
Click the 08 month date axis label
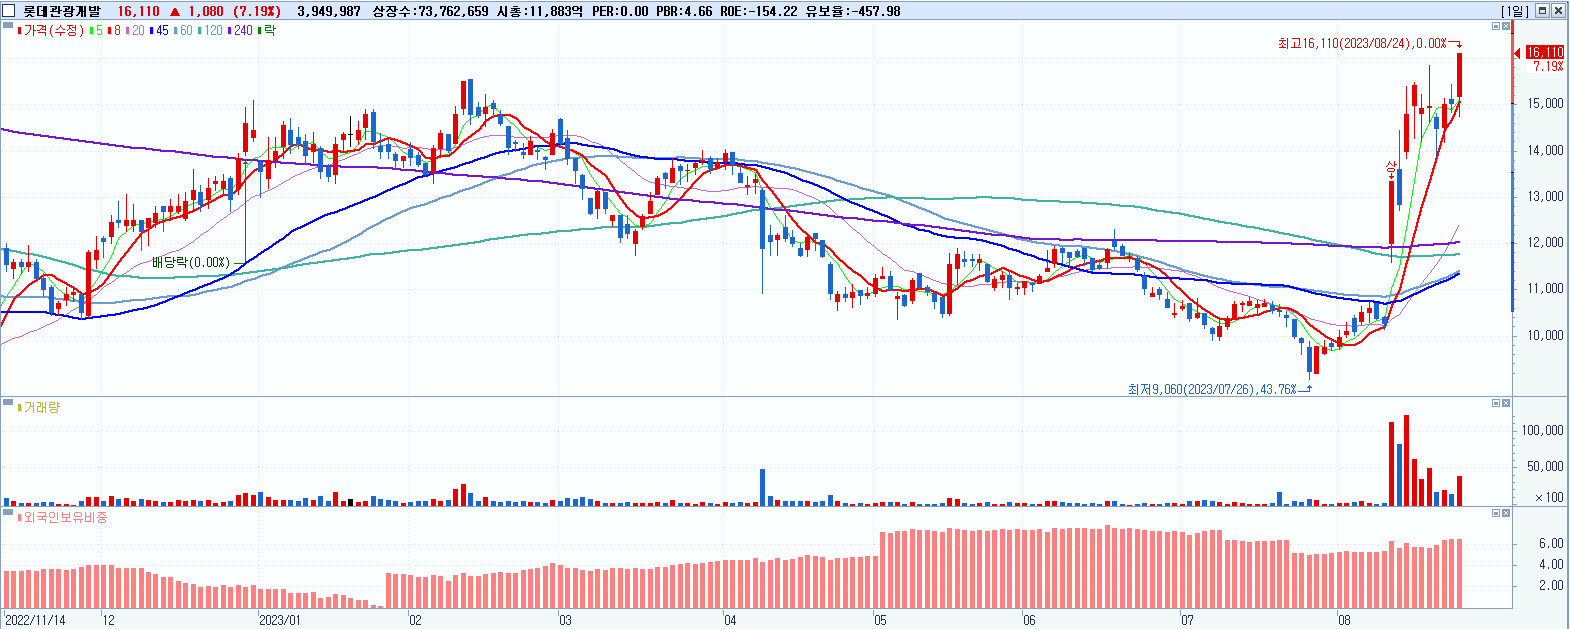coord(1344,620)
